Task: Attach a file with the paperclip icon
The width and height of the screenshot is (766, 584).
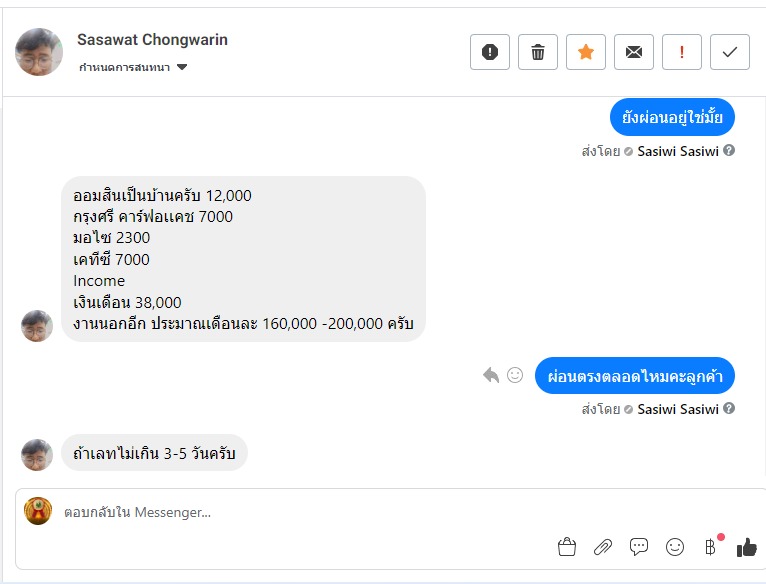Action: click(603, 547)
